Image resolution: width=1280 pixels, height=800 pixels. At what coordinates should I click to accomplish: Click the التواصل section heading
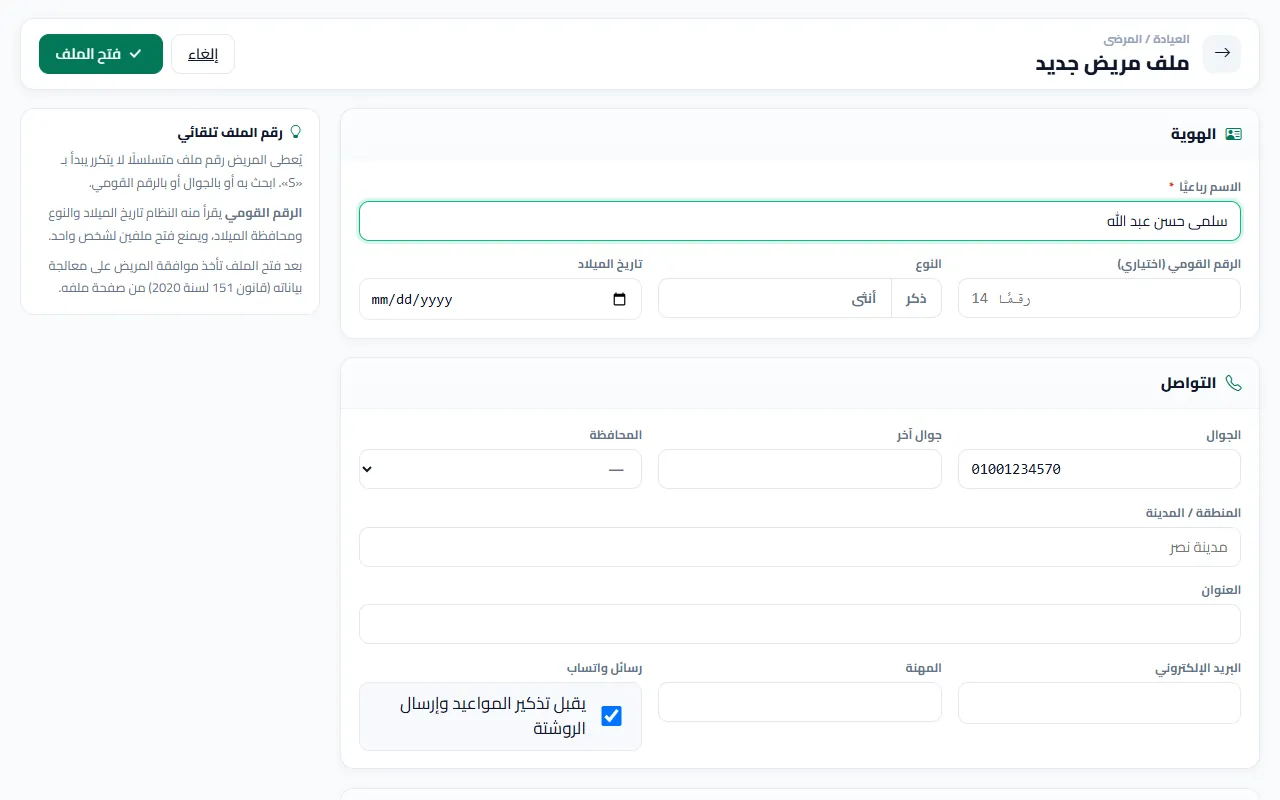point(1188,383)
